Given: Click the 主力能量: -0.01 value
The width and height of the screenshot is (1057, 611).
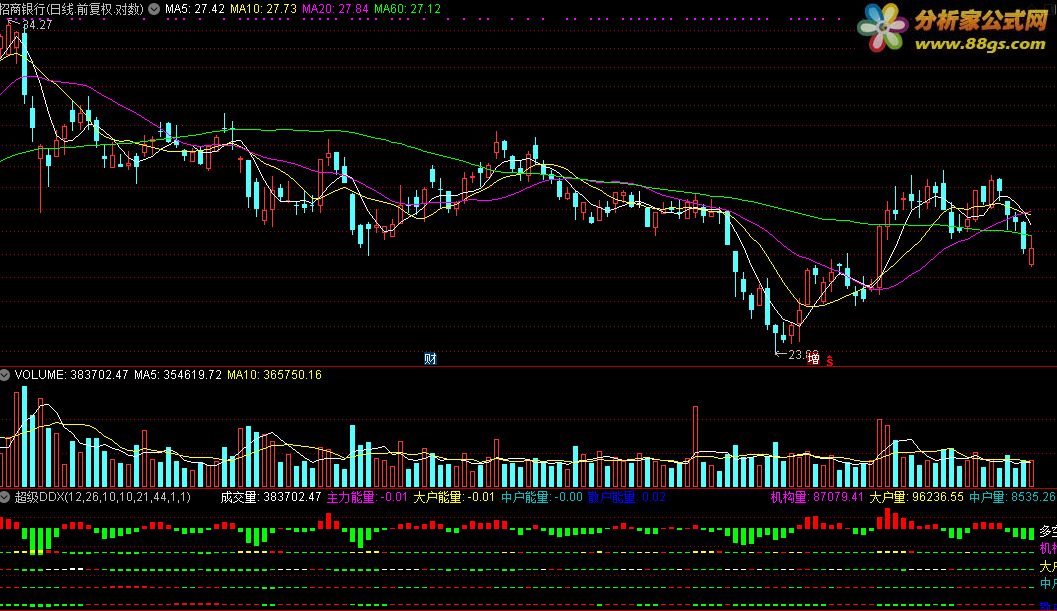Looking at the screenshot, I should click(x=367, y=497).
